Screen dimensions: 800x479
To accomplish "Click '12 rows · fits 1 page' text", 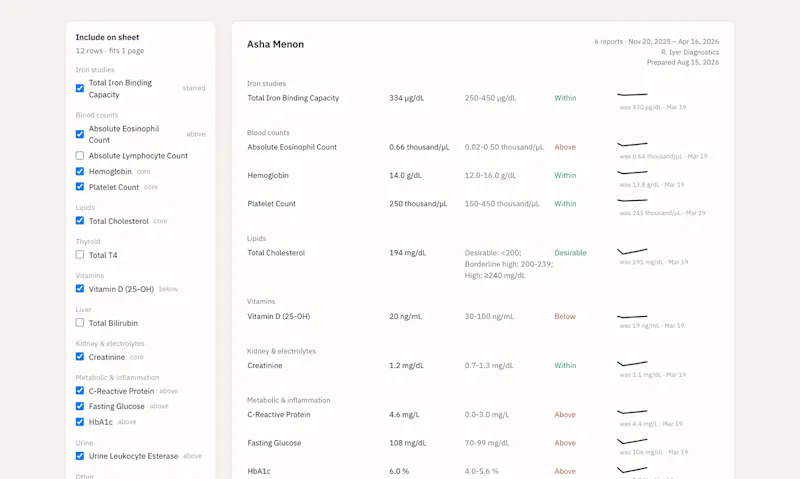I will [x=110, y=51].
